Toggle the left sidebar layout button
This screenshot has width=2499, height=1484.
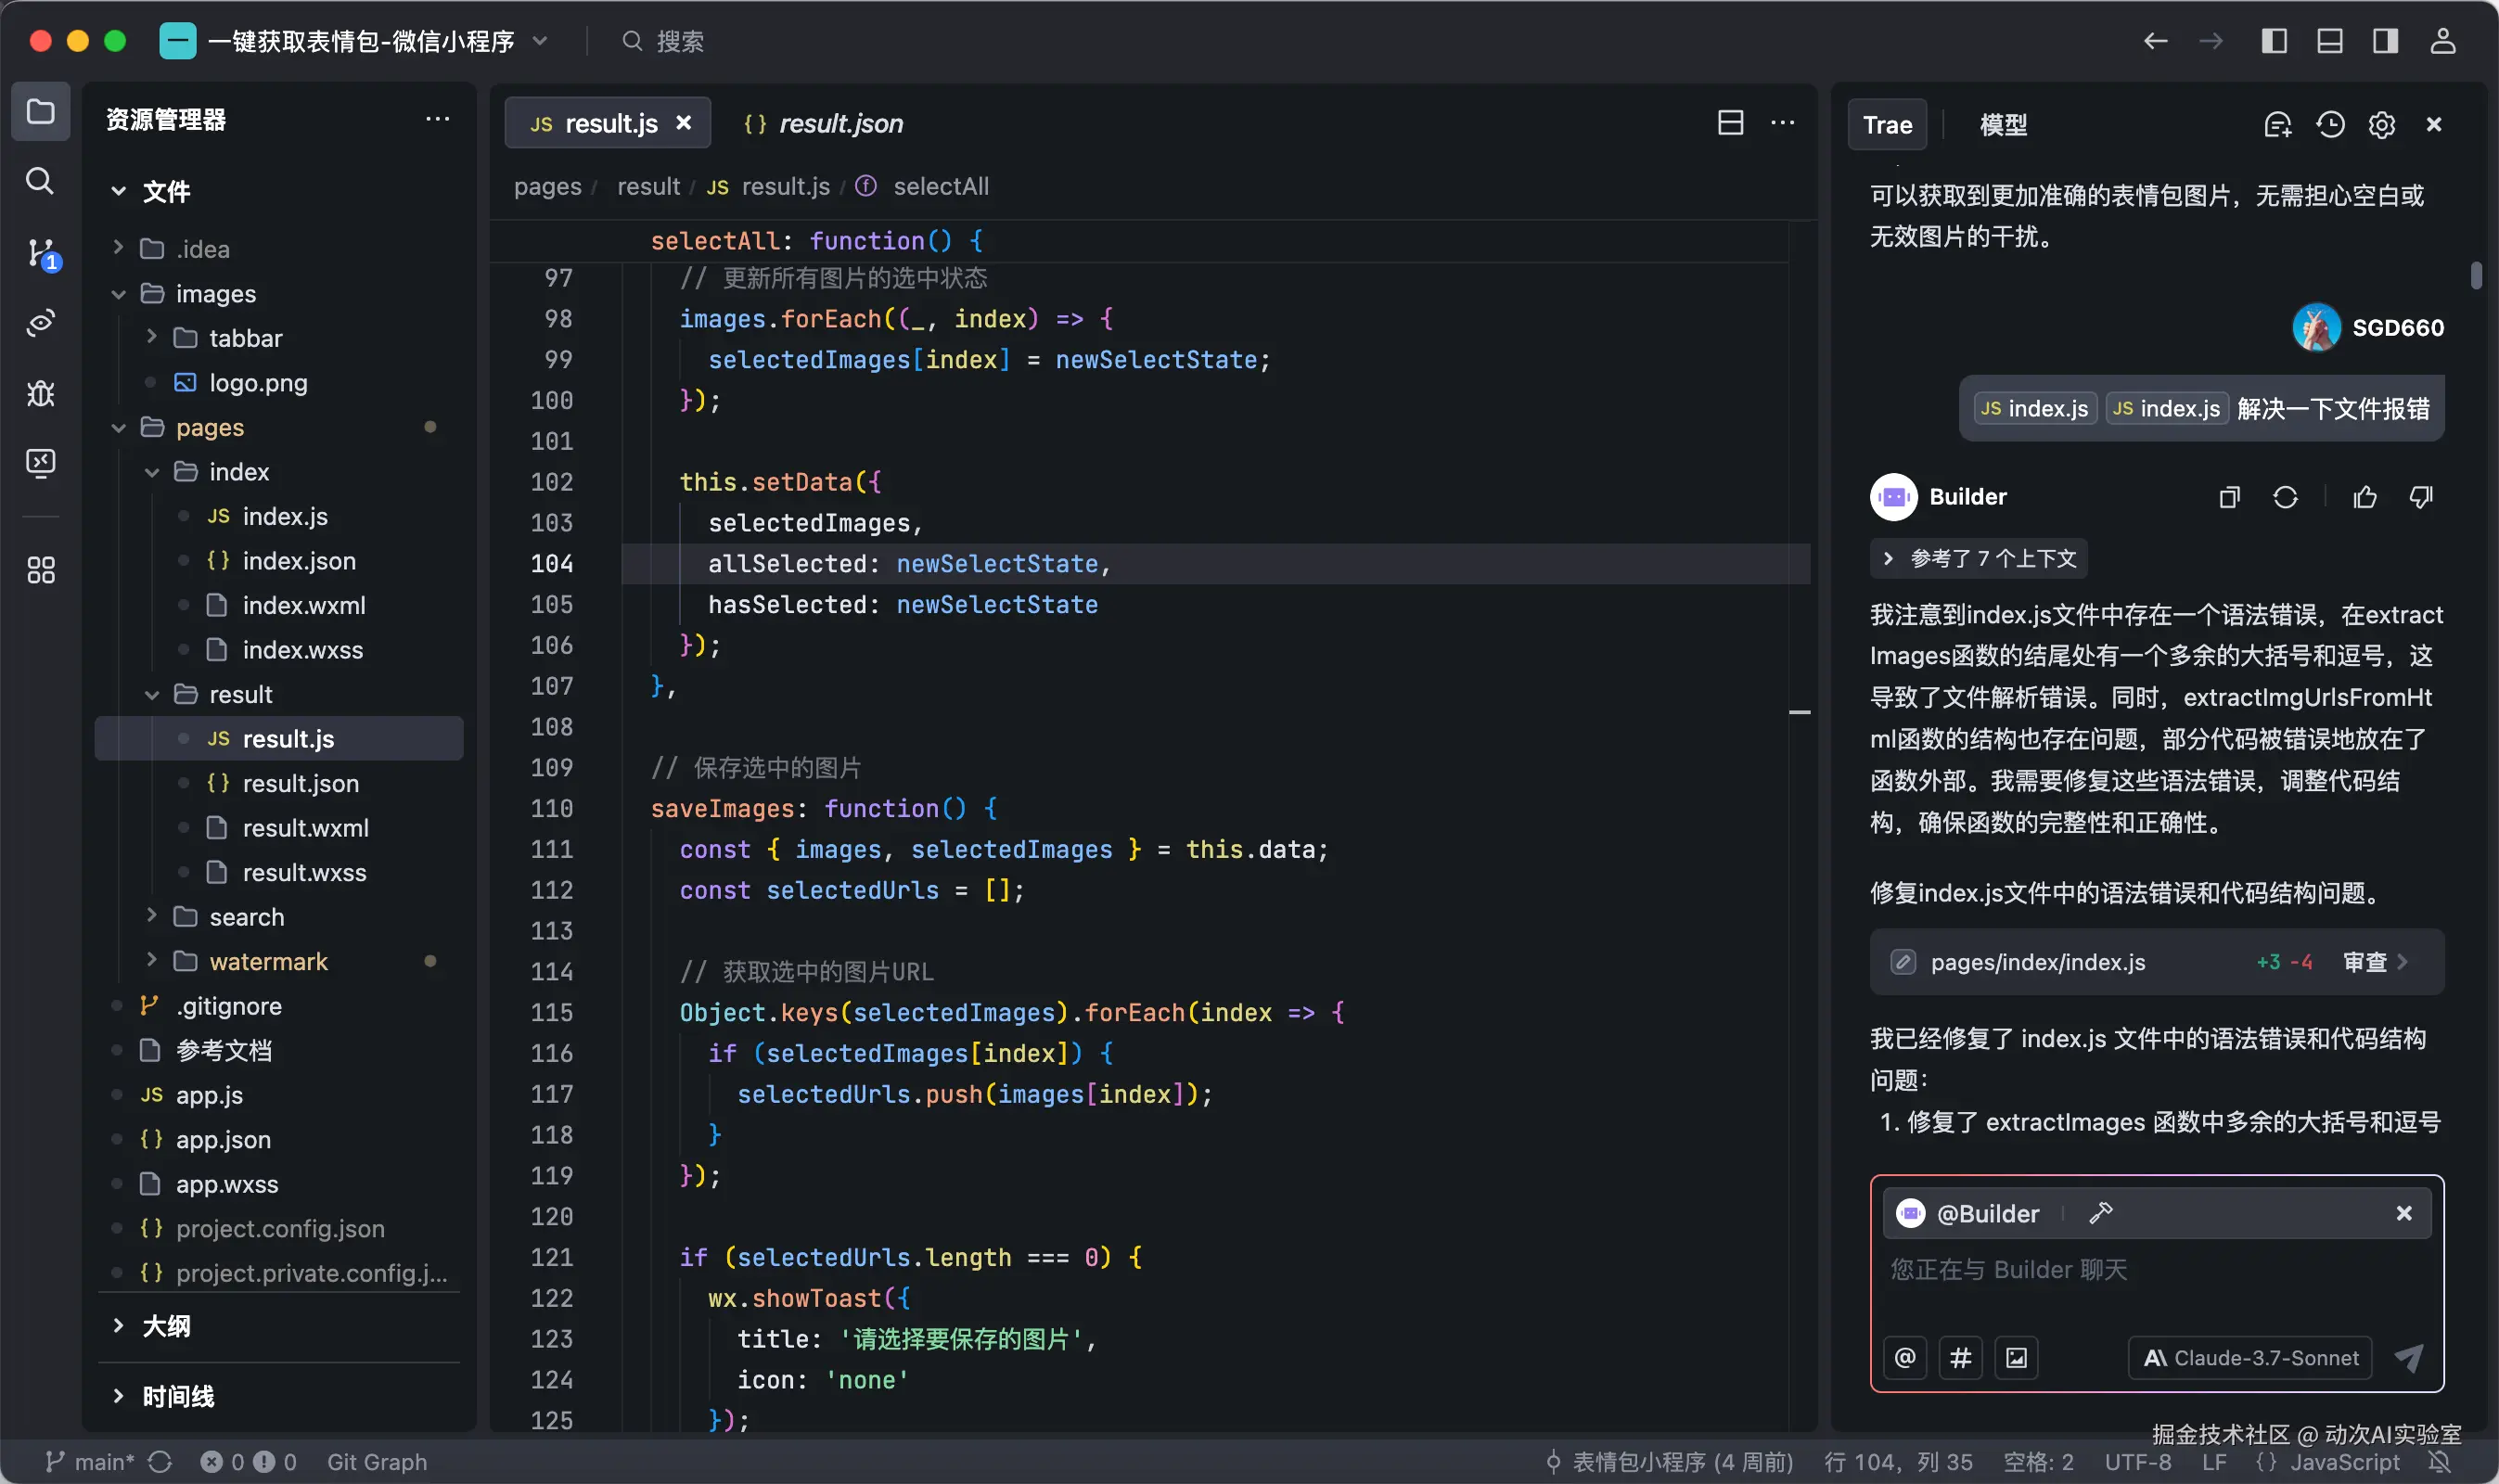[x=2274, y=41]
